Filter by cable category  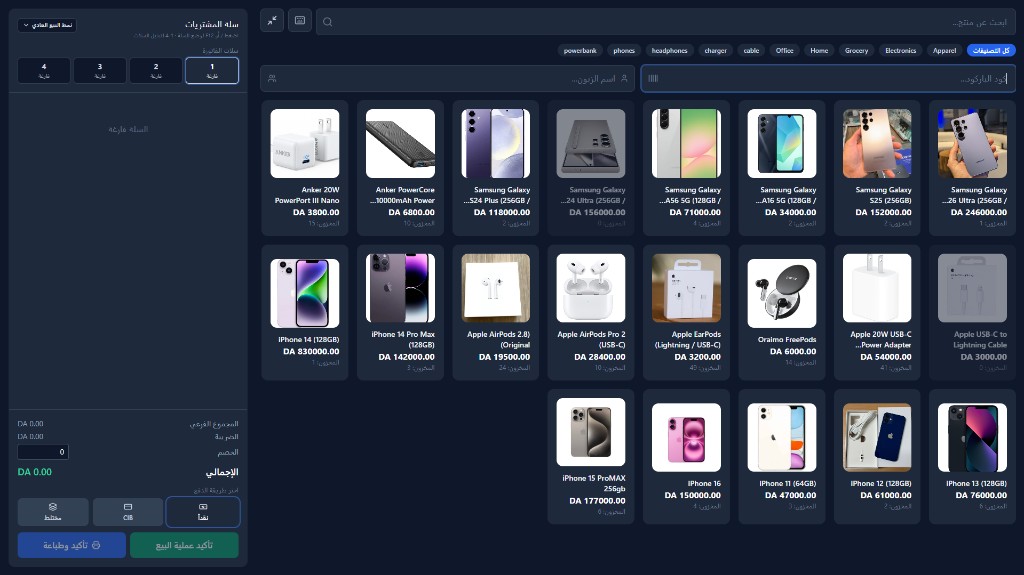[x=751, y=50]
